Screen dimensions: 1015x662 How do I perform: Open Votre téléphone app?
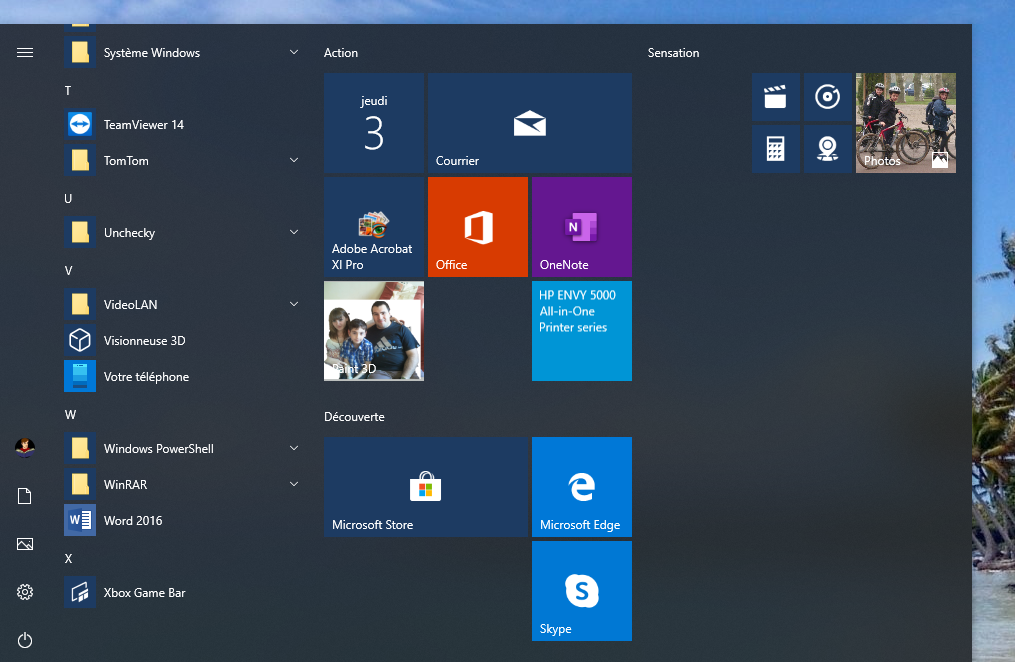(184, 377)
